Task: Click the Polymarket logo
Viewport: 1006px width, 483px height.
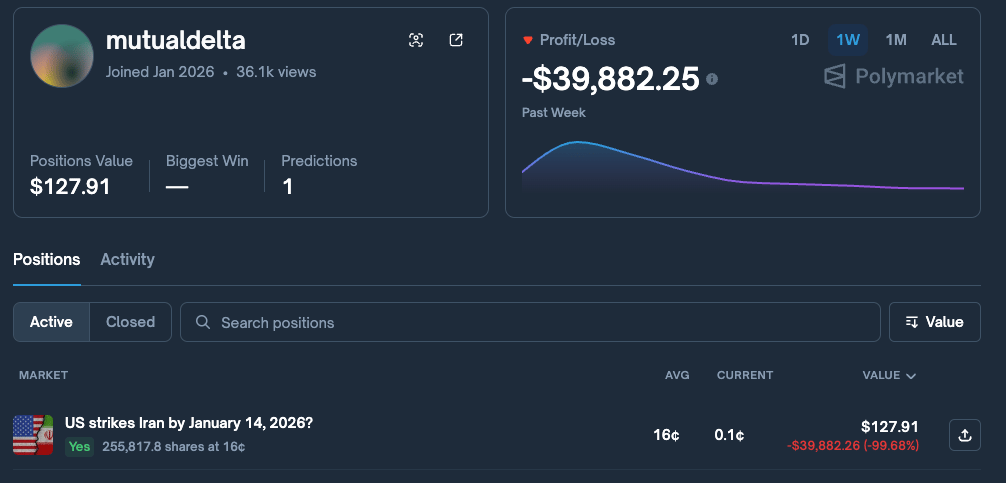Action: click(893, 76)
